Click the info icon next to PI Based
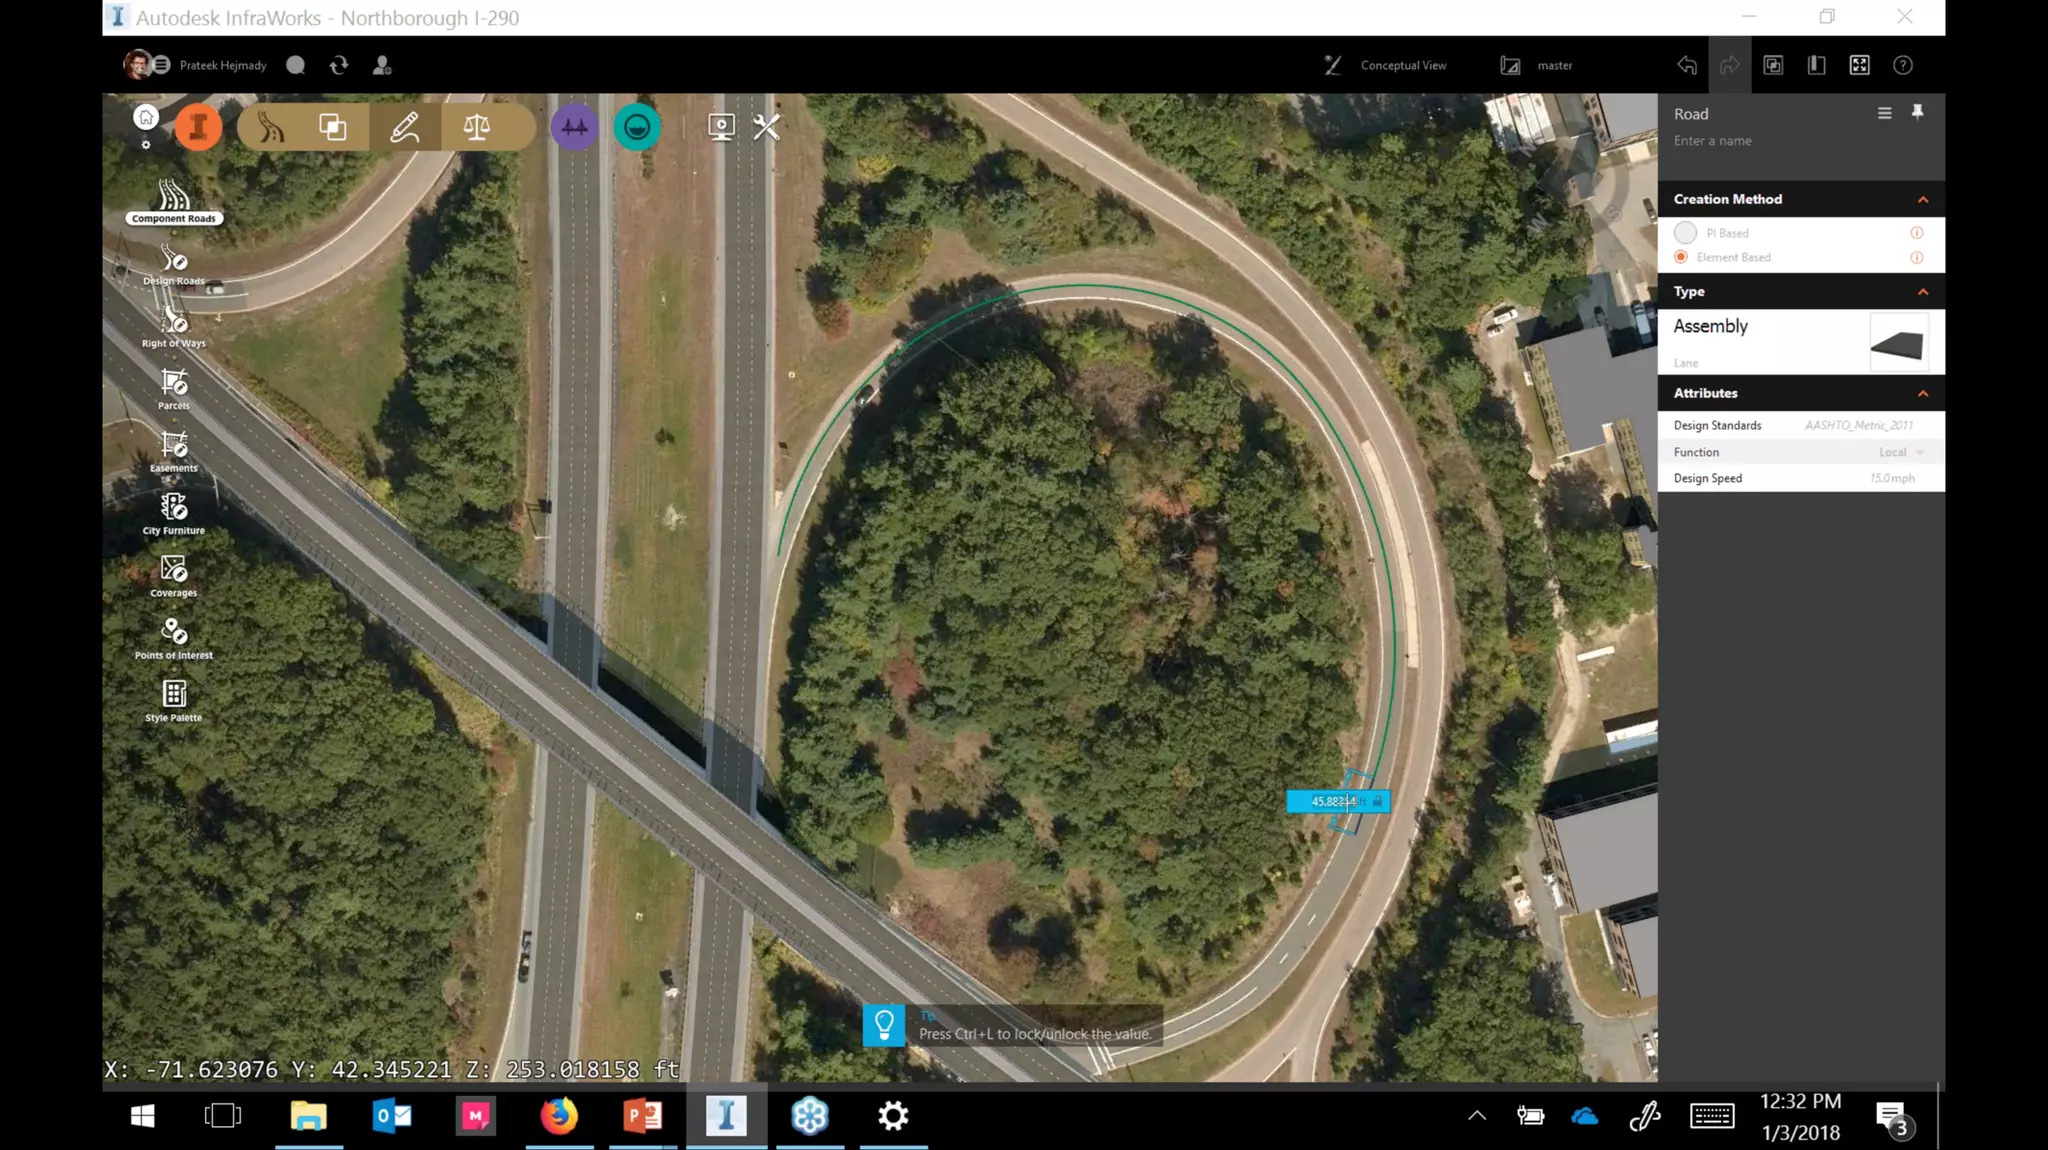This screenshot has width=2048, height=1150. (x=1917, y=232)
